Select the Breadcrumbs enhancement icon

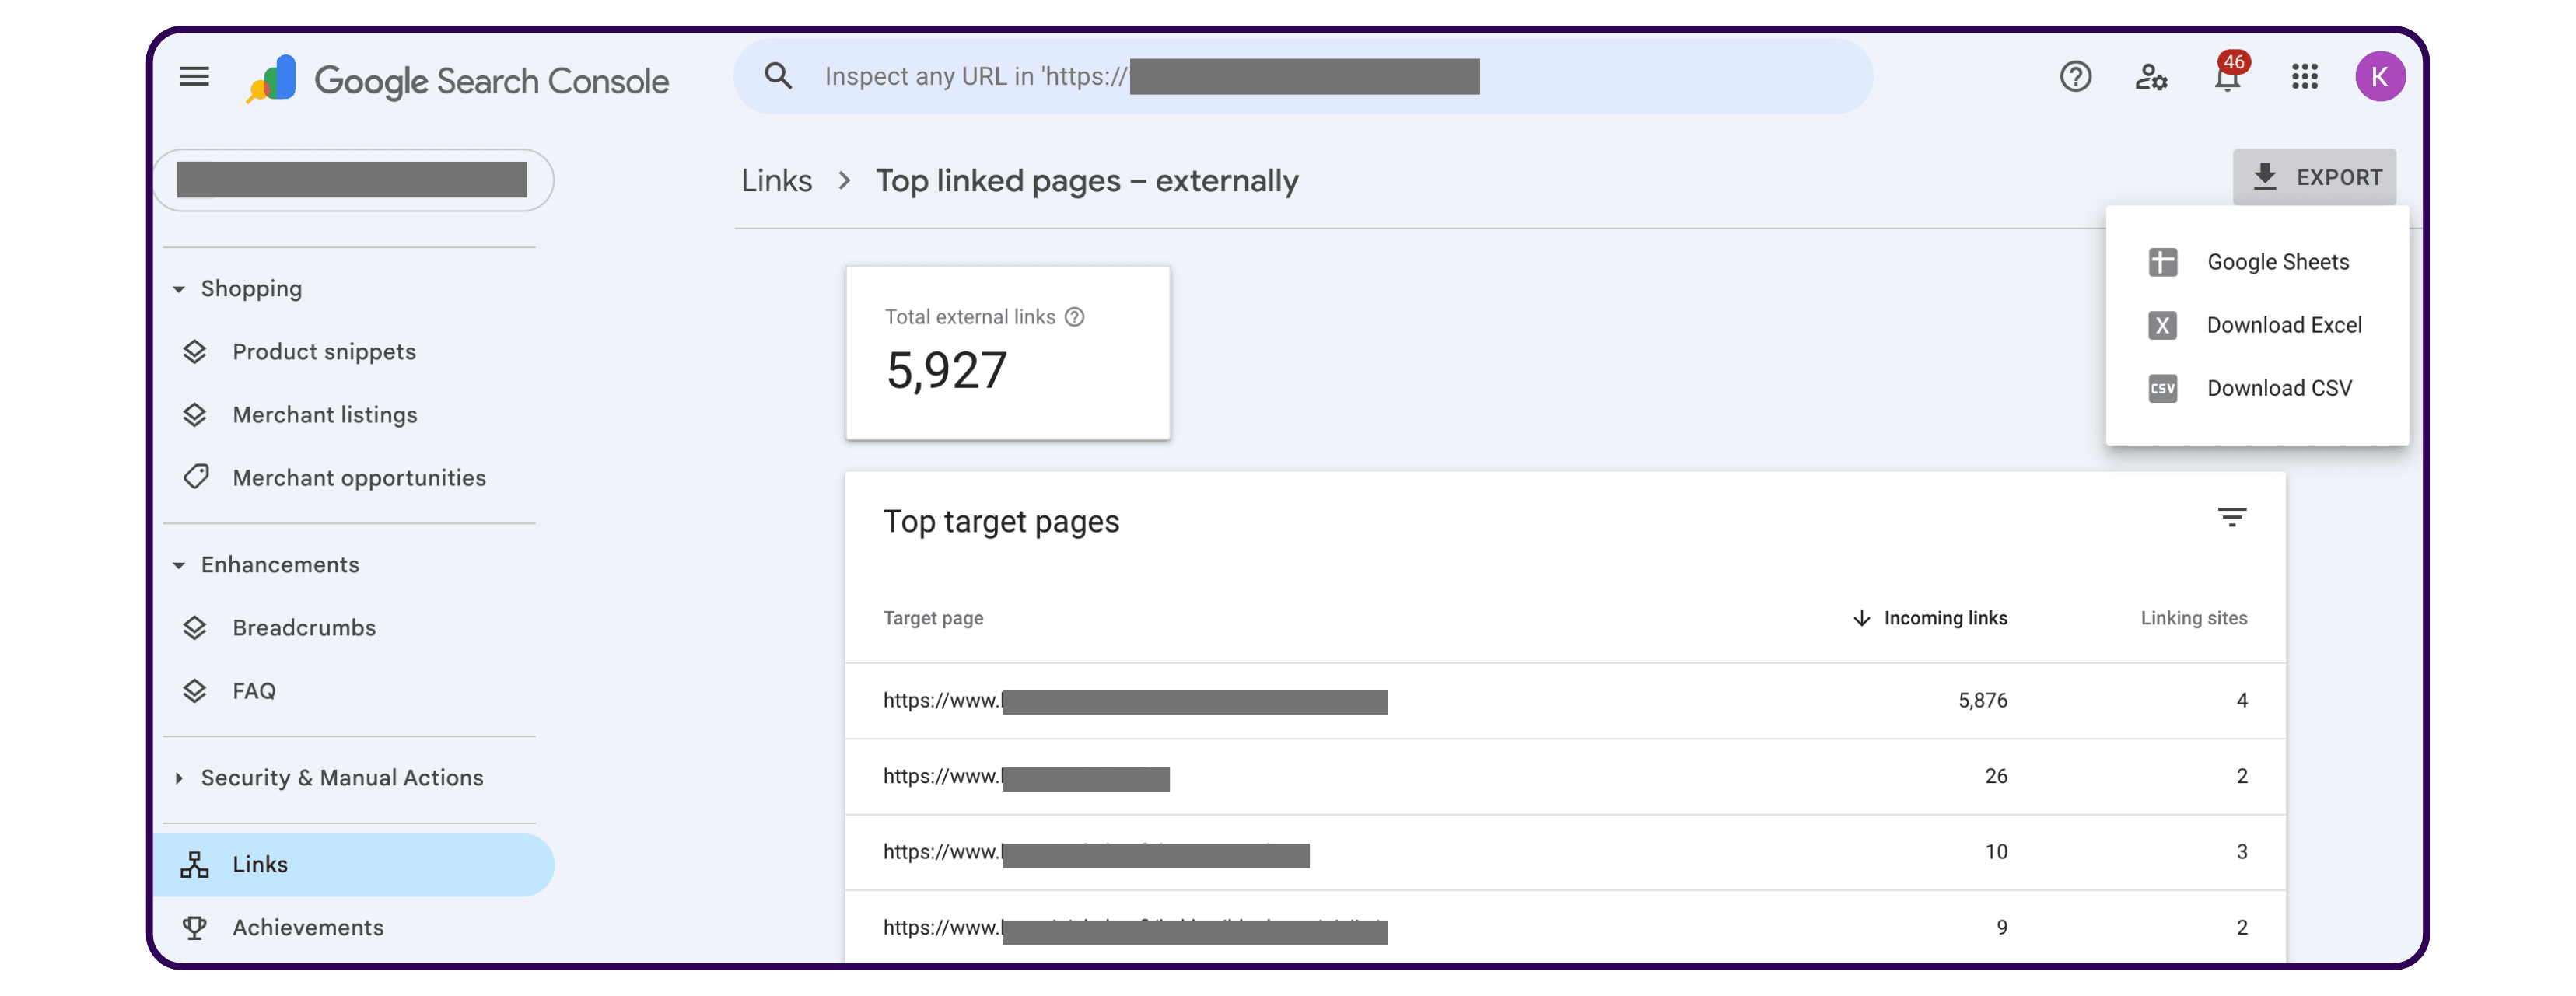coord(196,627)
